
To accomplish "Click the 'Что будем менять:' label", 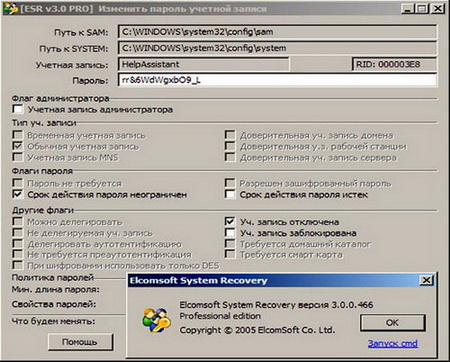I will pos(53,321).
